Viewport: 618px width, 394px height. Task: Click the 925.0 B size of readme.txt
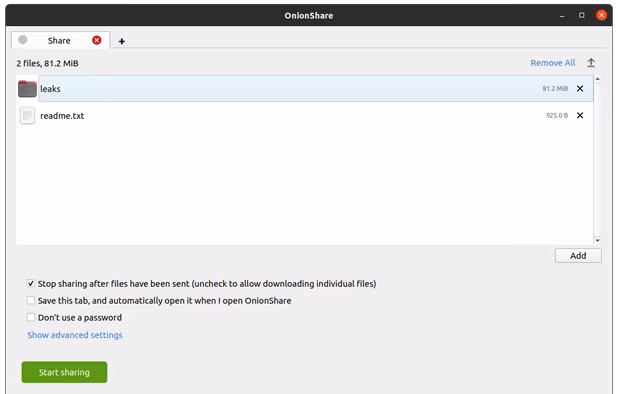pos(557,115)
